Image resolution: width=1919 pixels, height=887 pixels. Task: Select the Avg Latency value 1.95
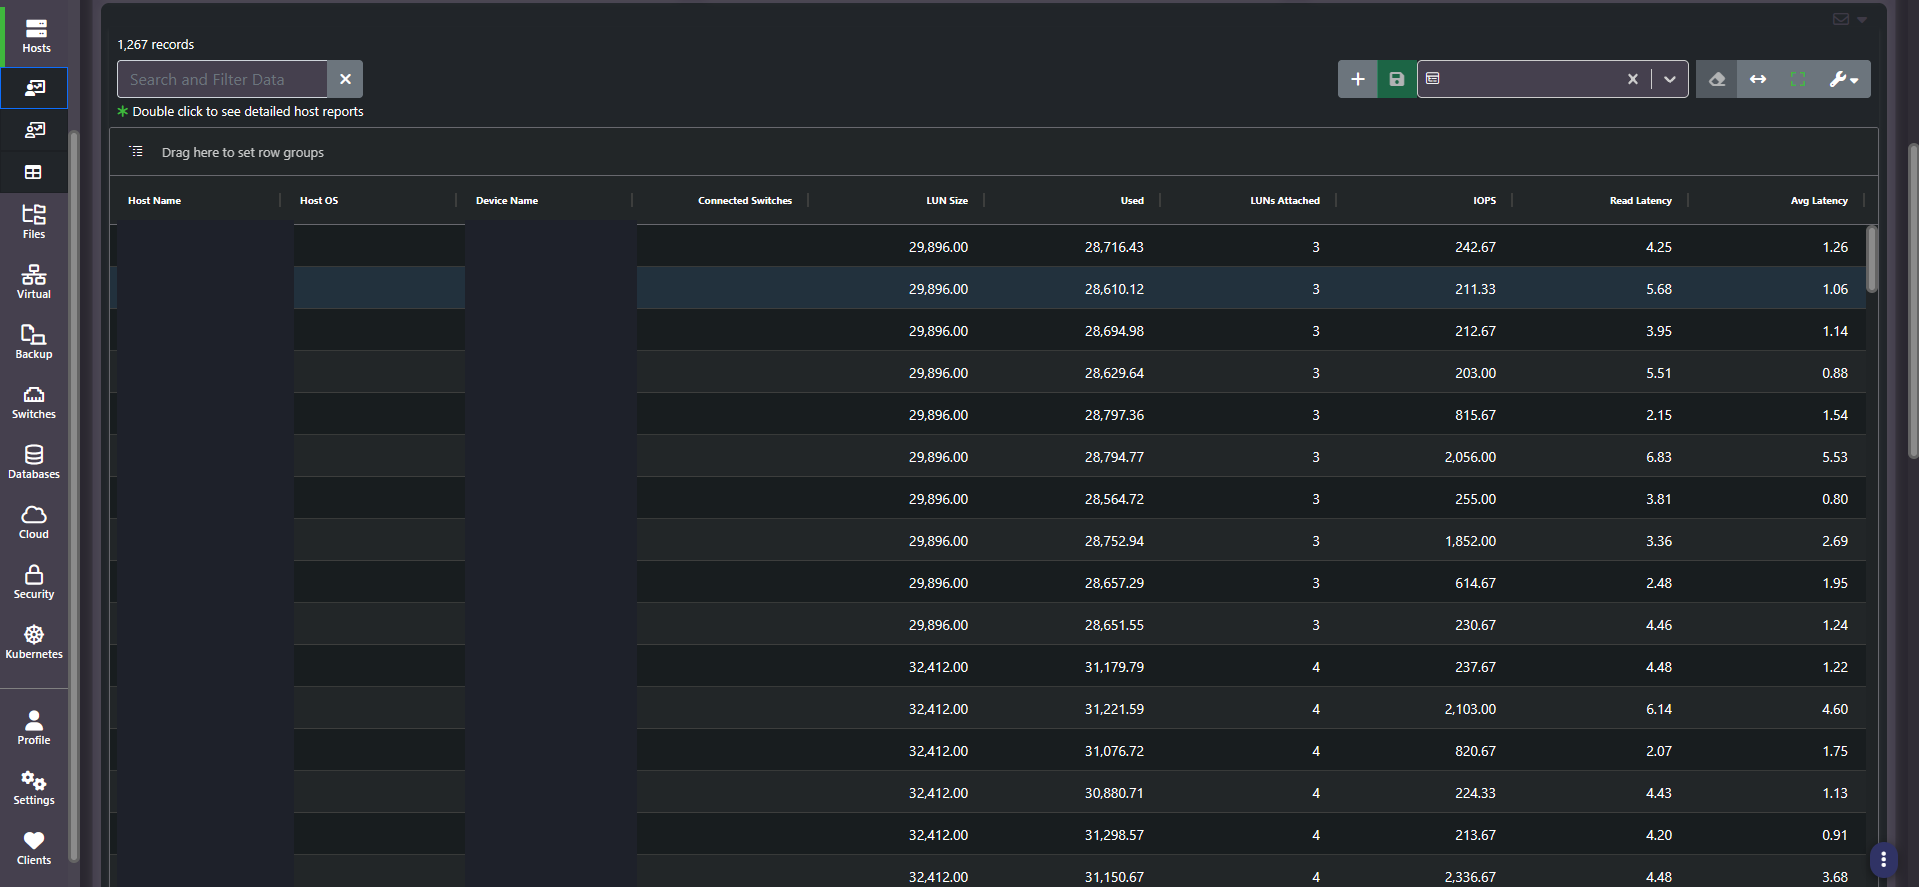click(1835, 583)
